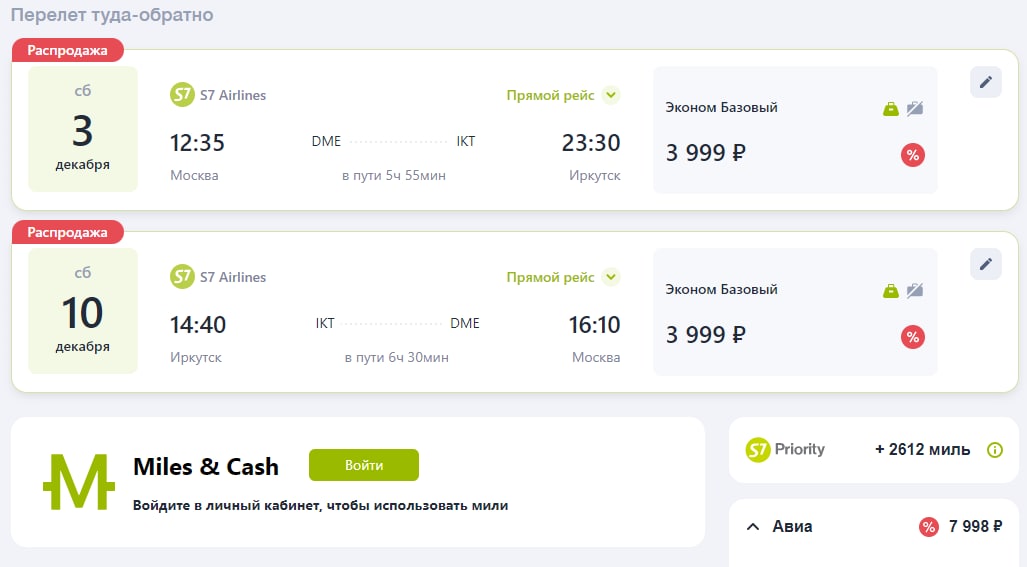This screenshot has width=1027, height=567.
Task: Click the S7 Priority logo
Action: click(x=786, y=450)
